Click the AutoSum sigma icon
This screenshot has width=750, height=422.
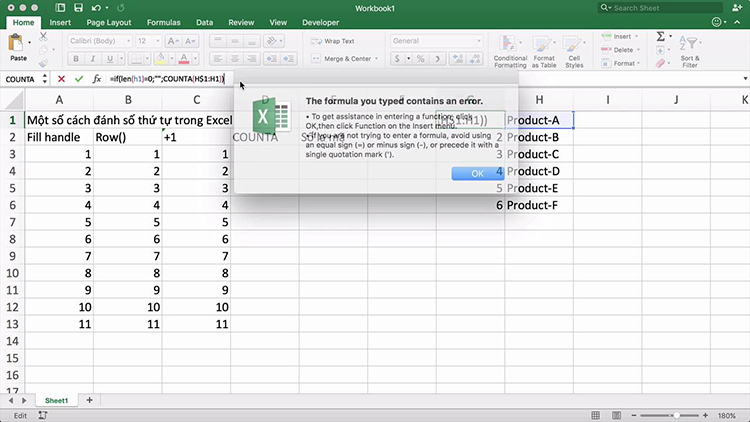(661, 36)
